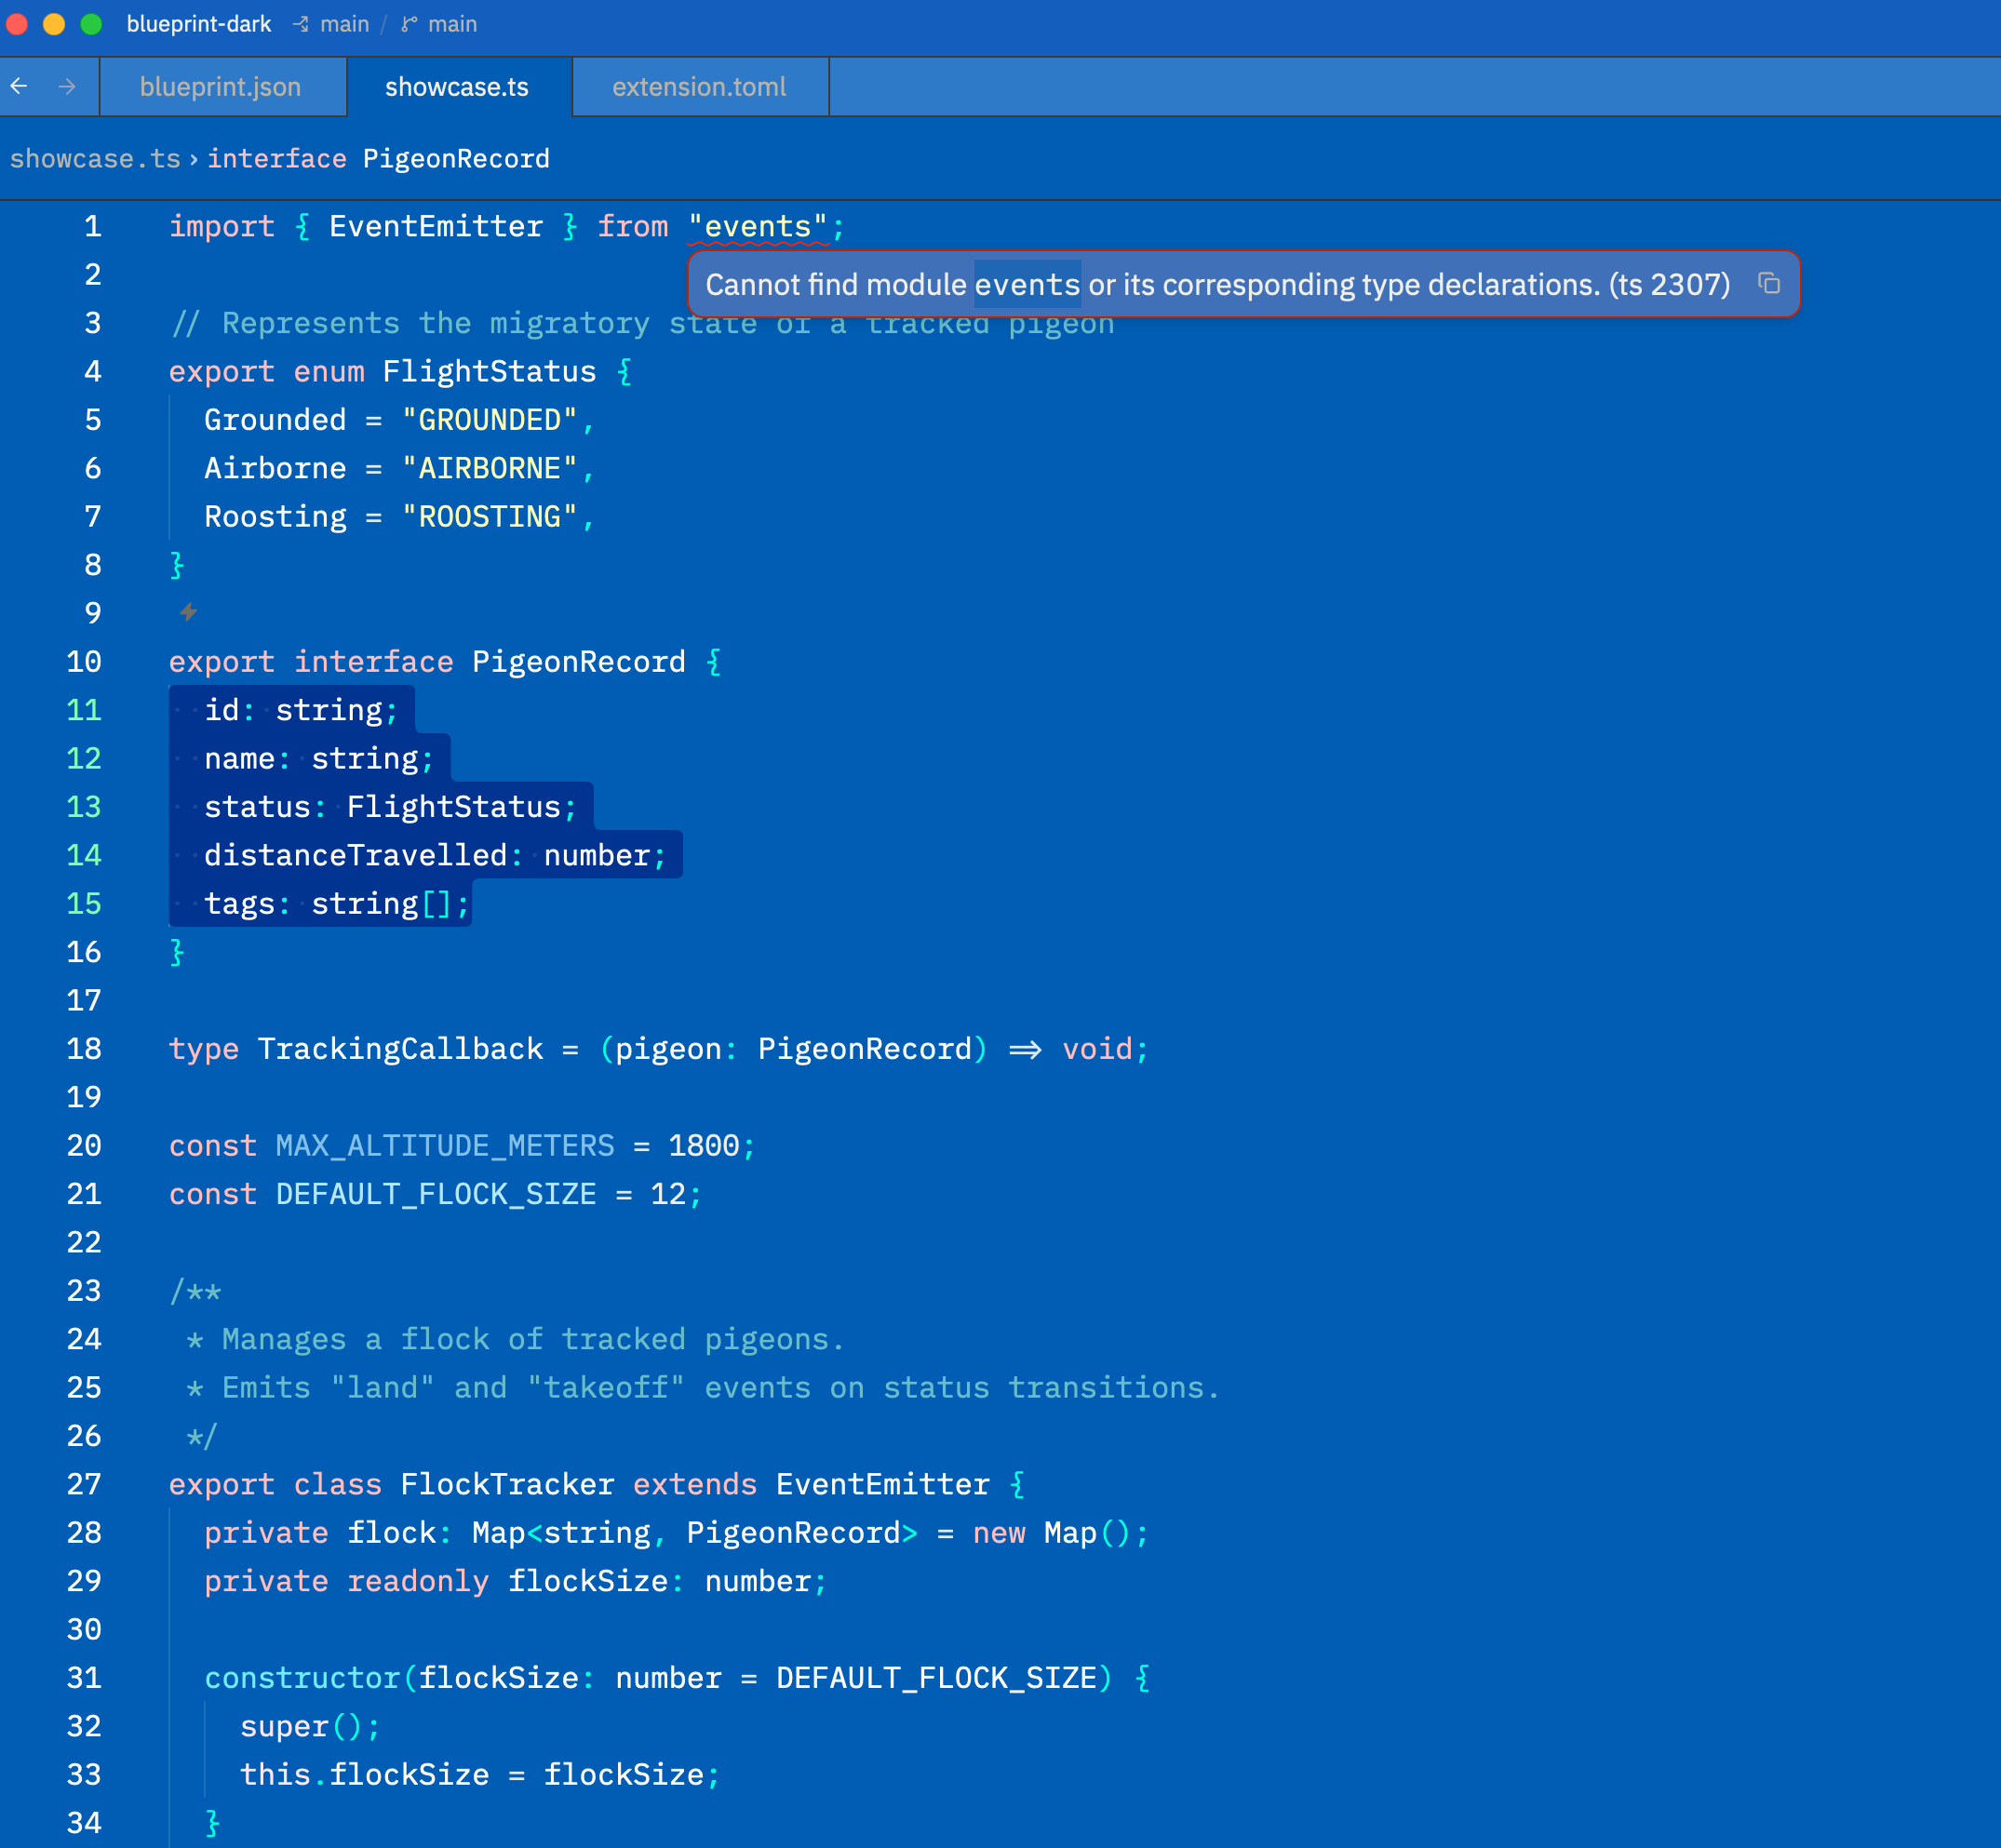Click the readonly keyword on line 29
The width and height of the screenshot is (2001, 1848).
pyautogui.click(x=418, y=1581)
